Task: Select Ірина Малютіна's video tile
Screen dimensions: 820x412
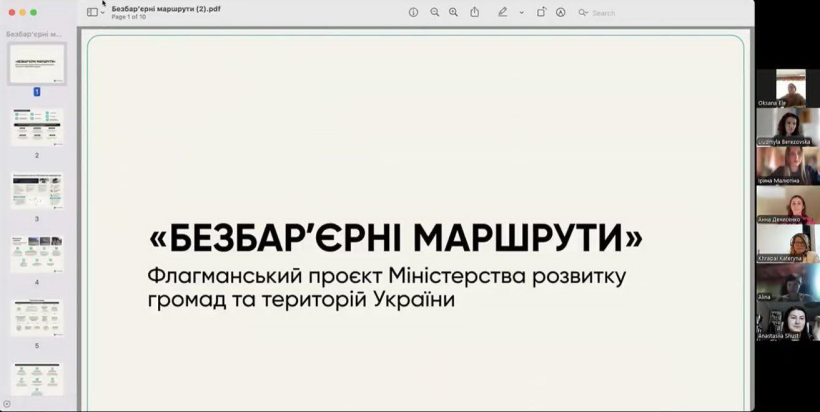Action: [x=788, y=166]
